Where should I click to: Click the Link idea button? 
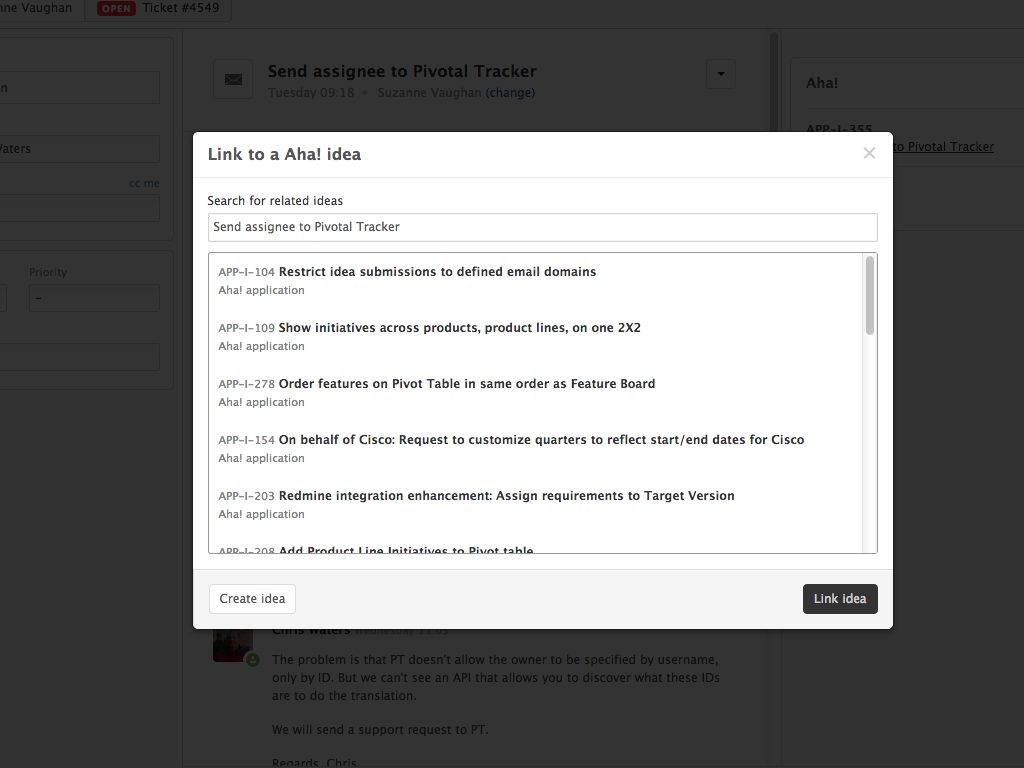tap(840, 599)
